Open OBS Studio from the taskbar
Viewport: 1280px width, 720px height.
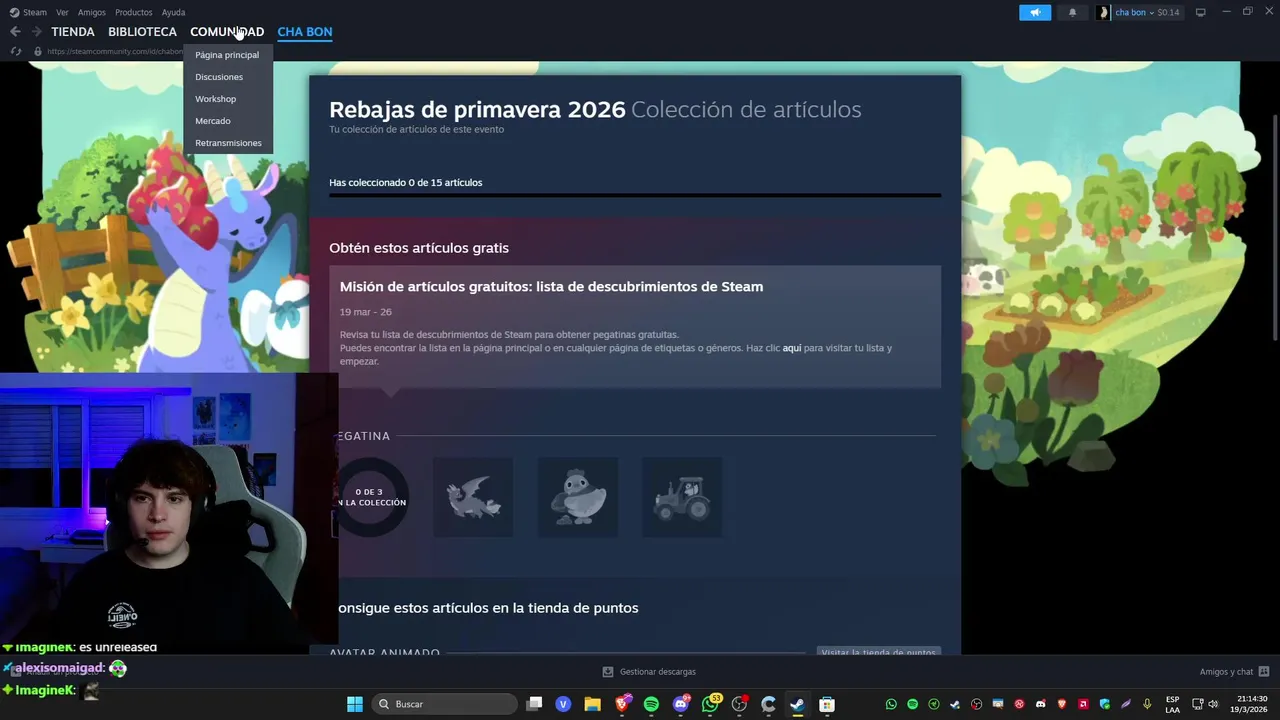click(740, 704)
